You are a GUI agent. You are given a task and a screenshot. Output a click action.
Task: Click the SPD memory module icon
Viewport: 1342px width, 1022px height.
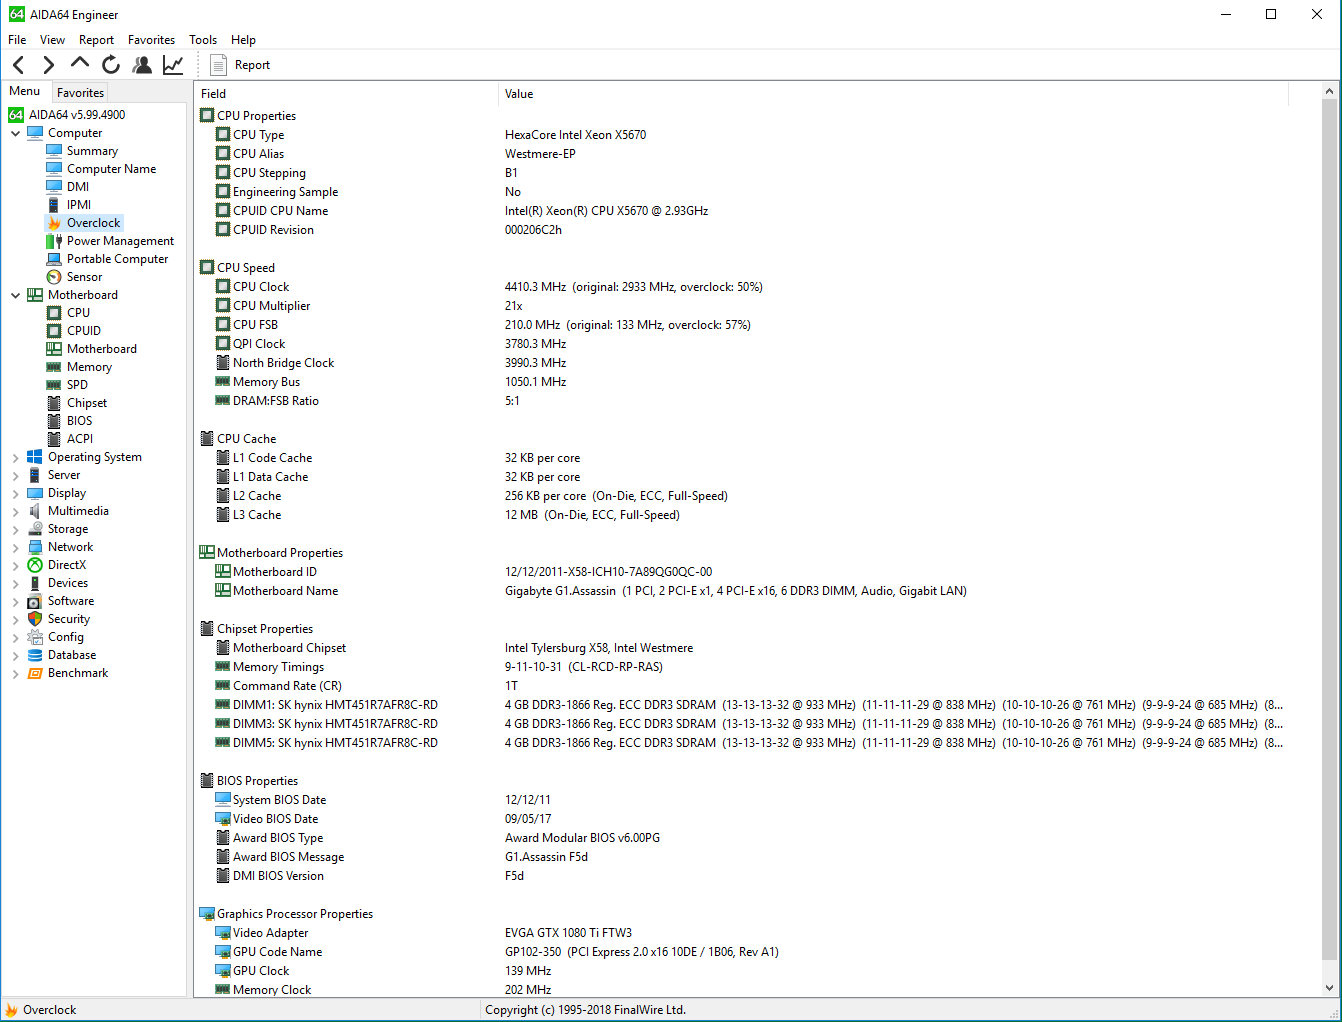tap(54, 385)
